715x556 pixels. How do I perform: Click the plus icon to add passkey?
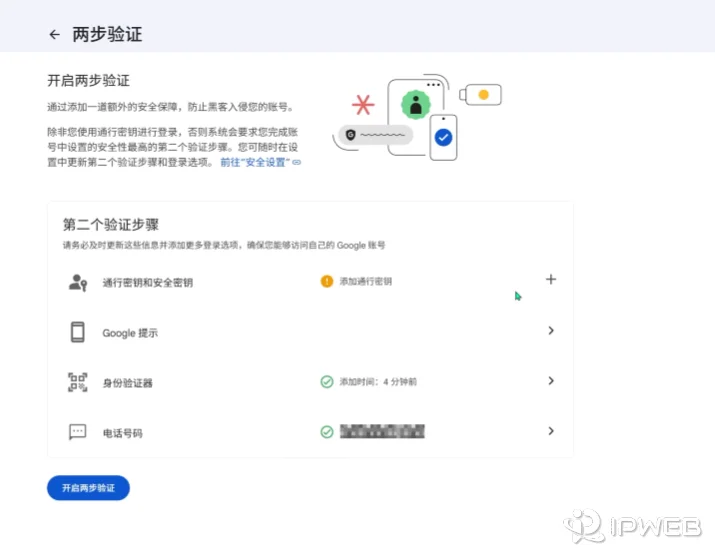click(551, 279)
